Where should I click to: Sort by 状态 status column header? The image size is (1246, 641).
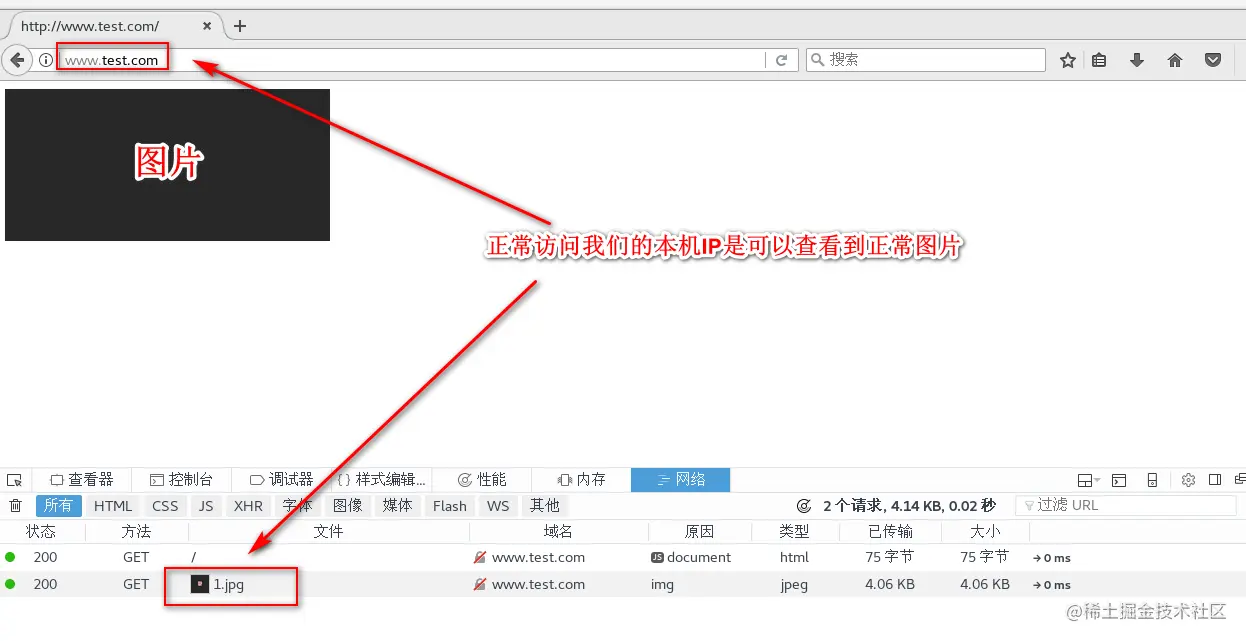(41, 532)
